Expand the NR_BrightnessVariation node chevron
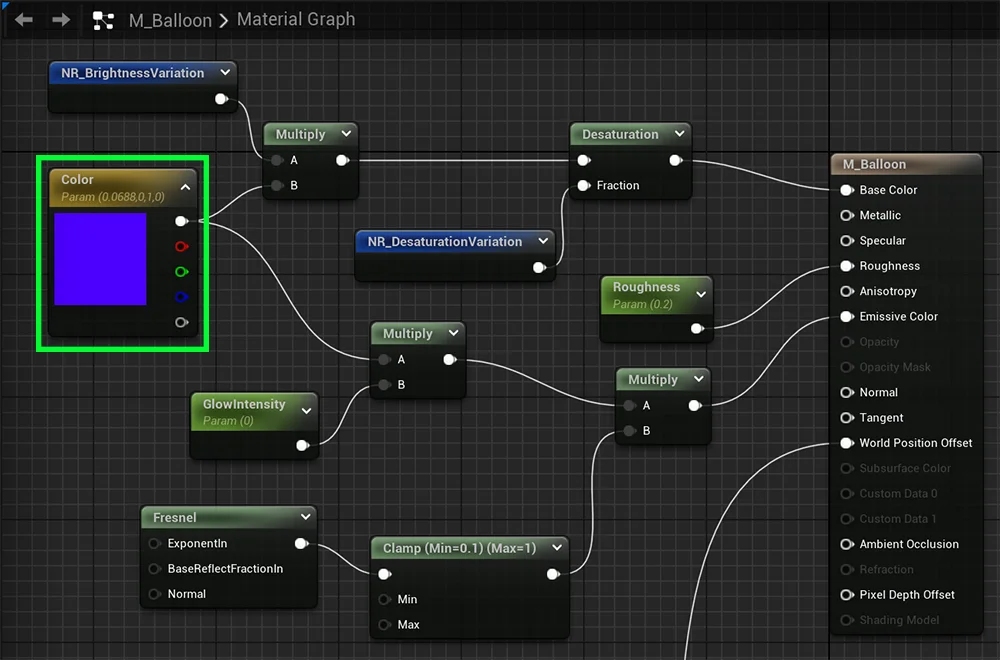Image resolution: width=1000 pixels, height=660 pixels. [225, 73]
